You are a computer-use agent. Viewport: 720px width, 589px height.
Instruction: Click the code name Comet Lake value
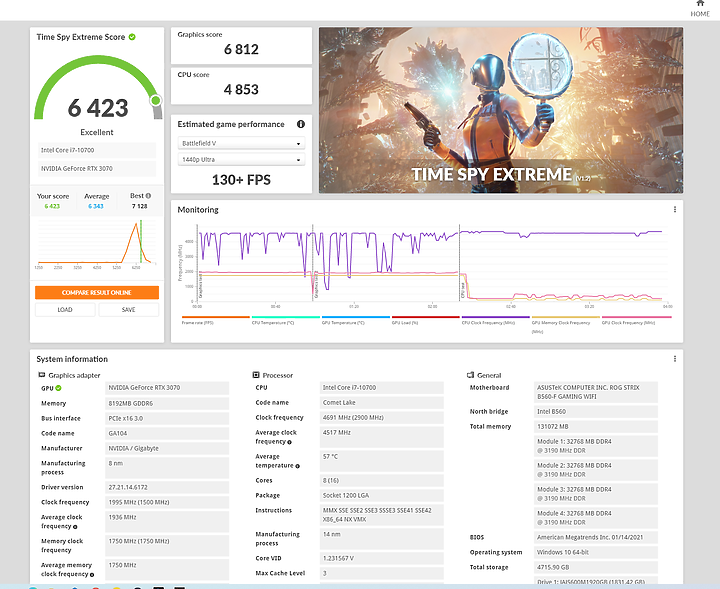point(382,403)
